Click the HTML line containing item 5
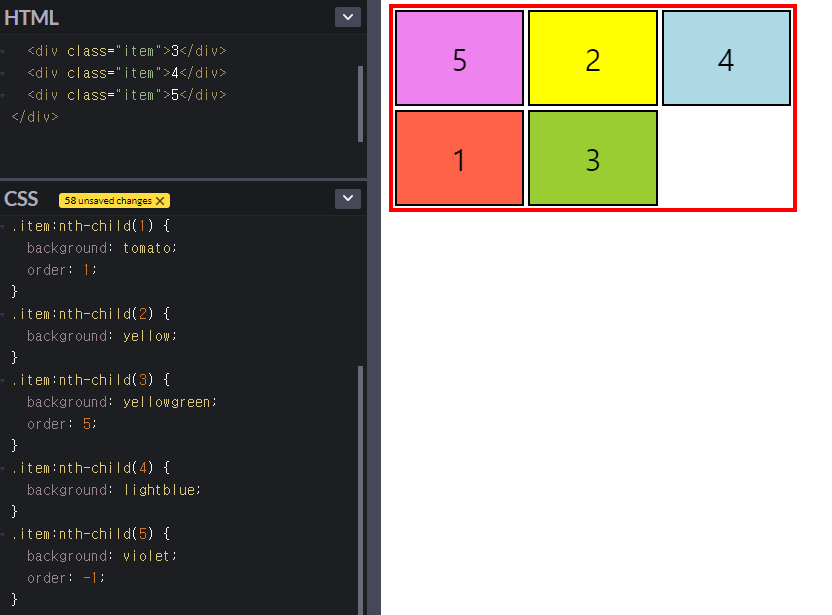Screen dimensions: 832x615 127,95
